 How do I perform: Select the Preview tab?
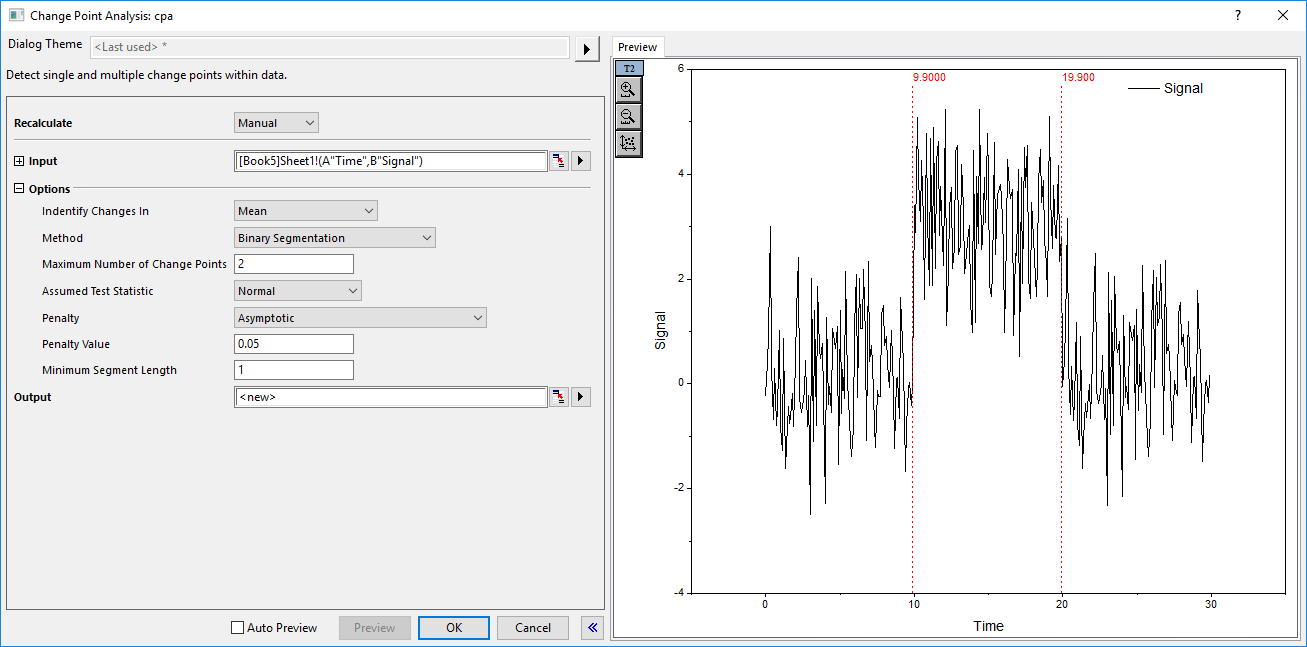[637, 47]
